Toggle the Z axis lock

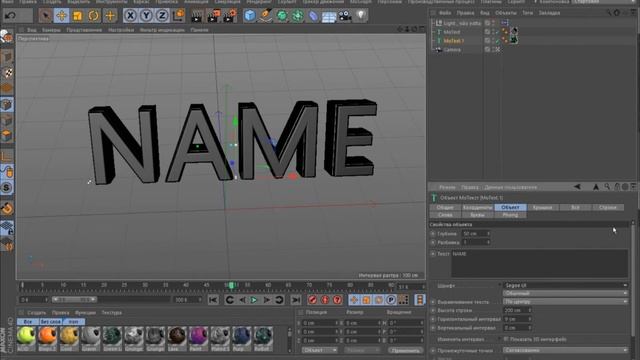pos(162,16)
